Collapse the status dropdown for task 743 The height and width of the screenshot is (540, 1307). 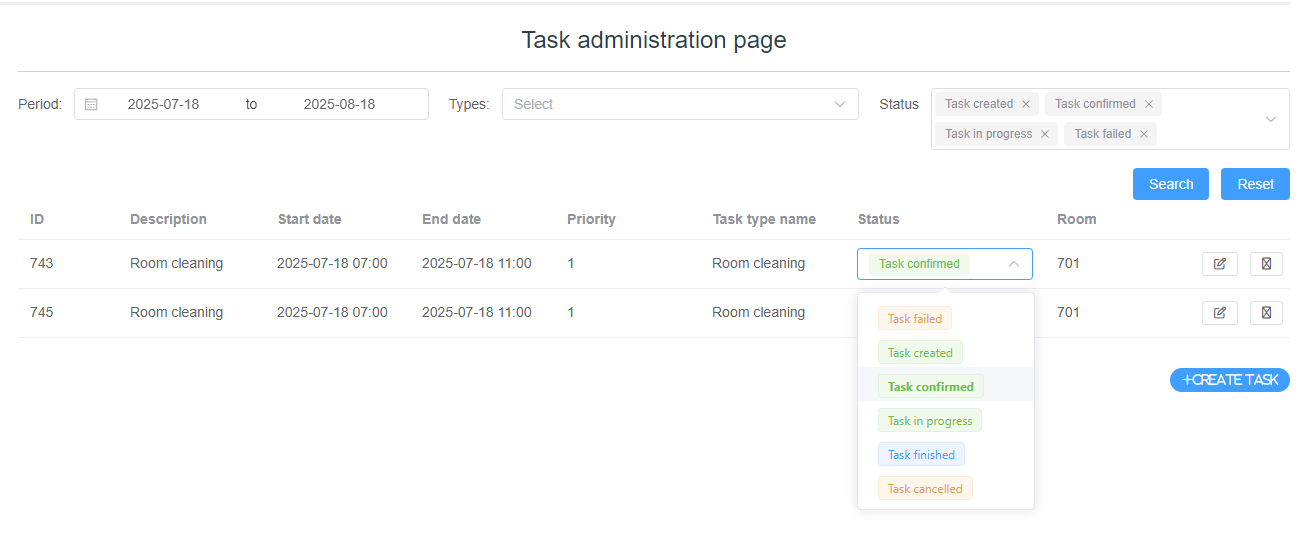click(1013, 264)
